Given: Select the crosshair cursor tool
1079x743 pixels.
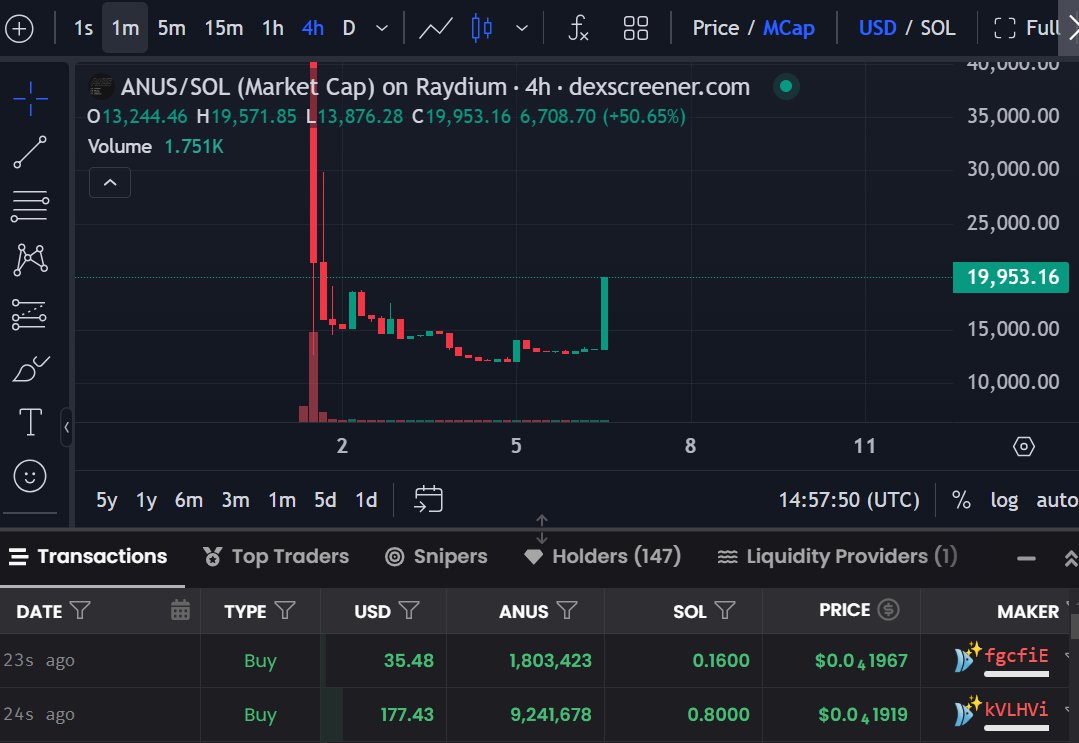Looking at the screenshot, I should coord(30,98).
